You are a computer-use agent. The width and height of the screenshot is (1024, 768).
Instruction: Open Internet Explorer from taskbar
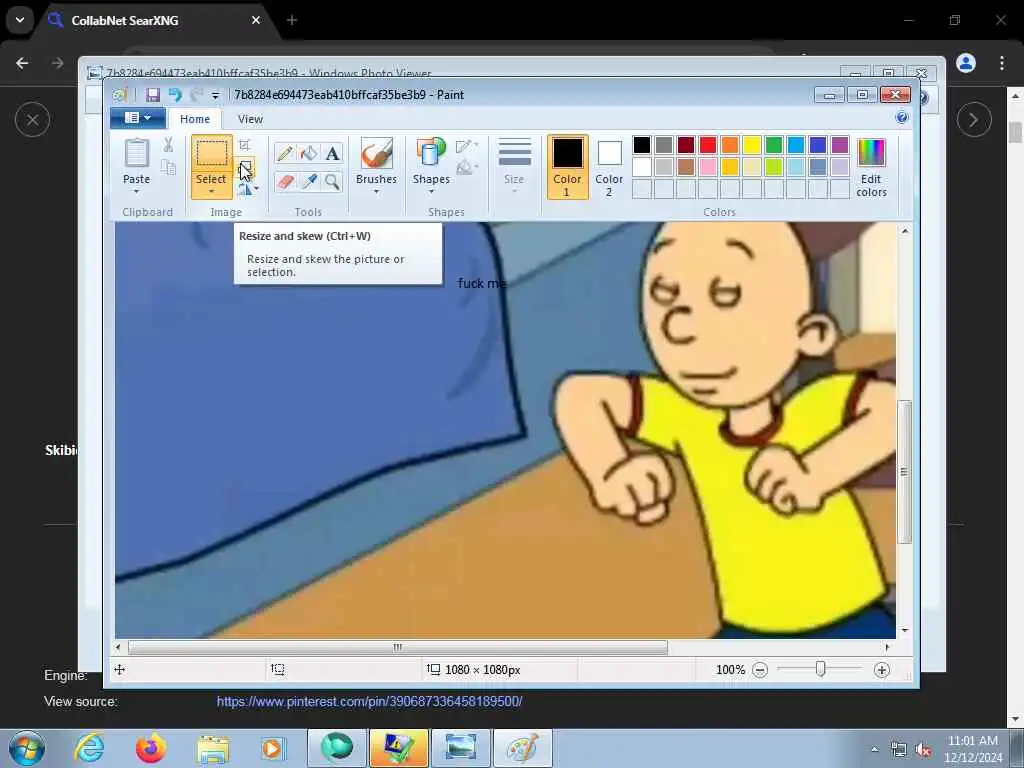[89, 748]
